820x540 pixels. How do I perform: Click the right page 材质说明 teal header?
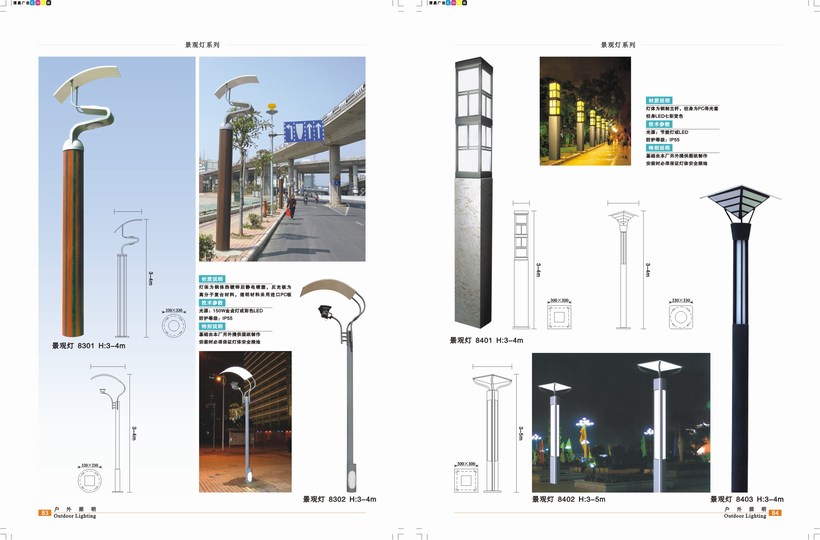[x=663, y=101]
